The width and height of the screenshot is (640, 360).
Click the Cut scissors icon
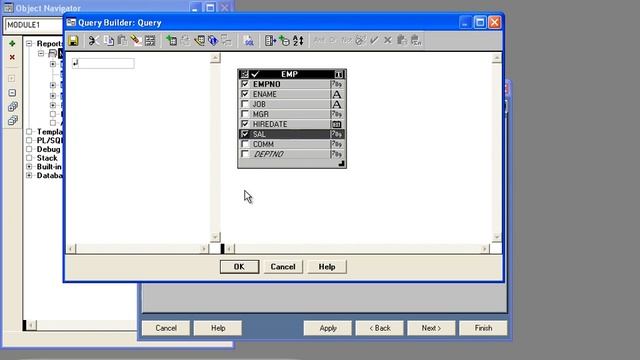click(94, 40)
